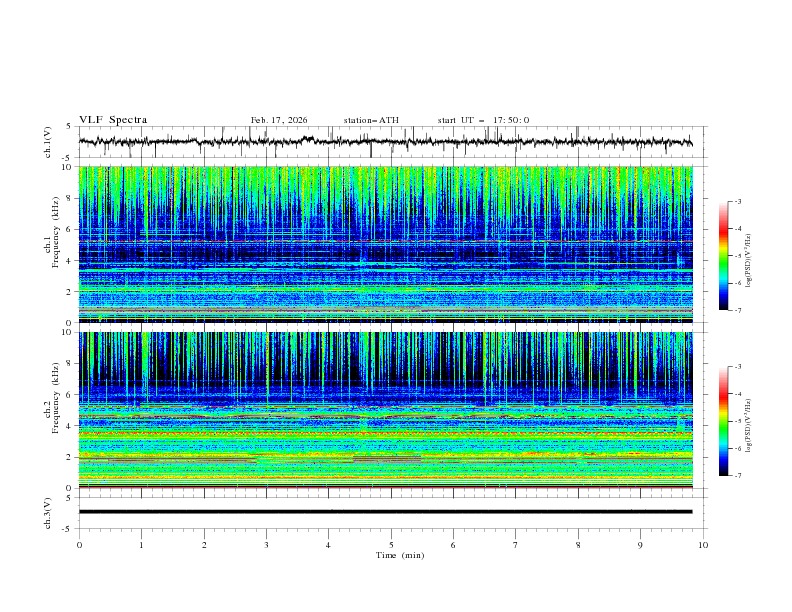
Task: Click the 'station=ATH' header text
Action: (x=371, y=120)
